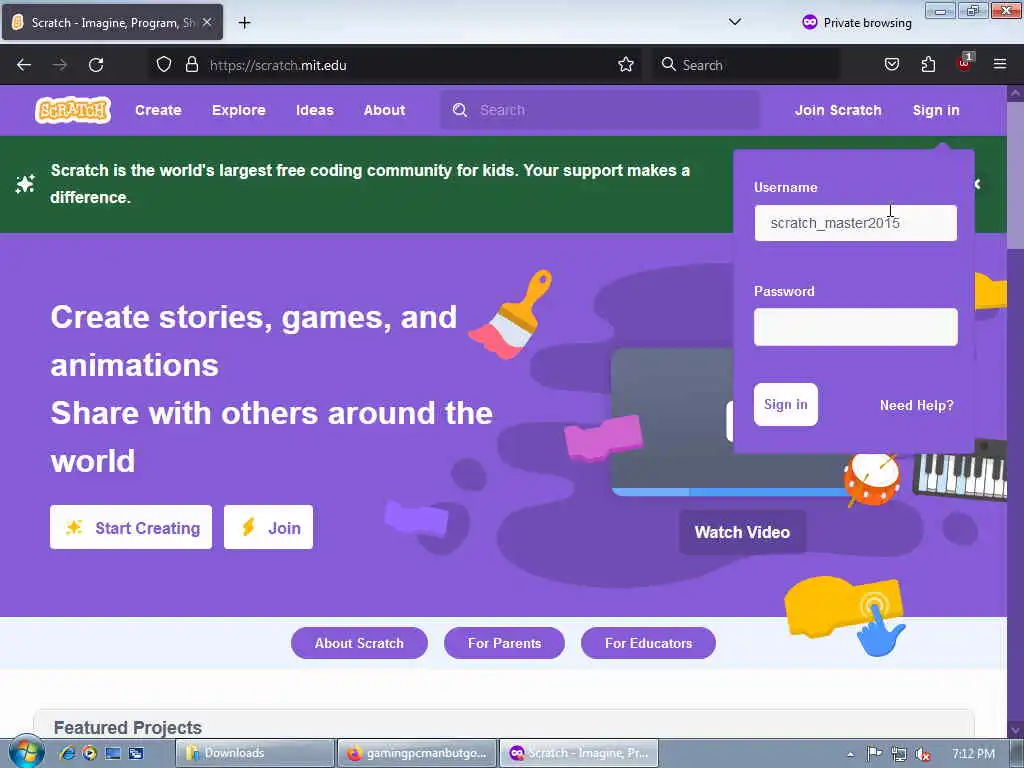Open the Need Help? link

pyautogui.click(x=916, y=405)
